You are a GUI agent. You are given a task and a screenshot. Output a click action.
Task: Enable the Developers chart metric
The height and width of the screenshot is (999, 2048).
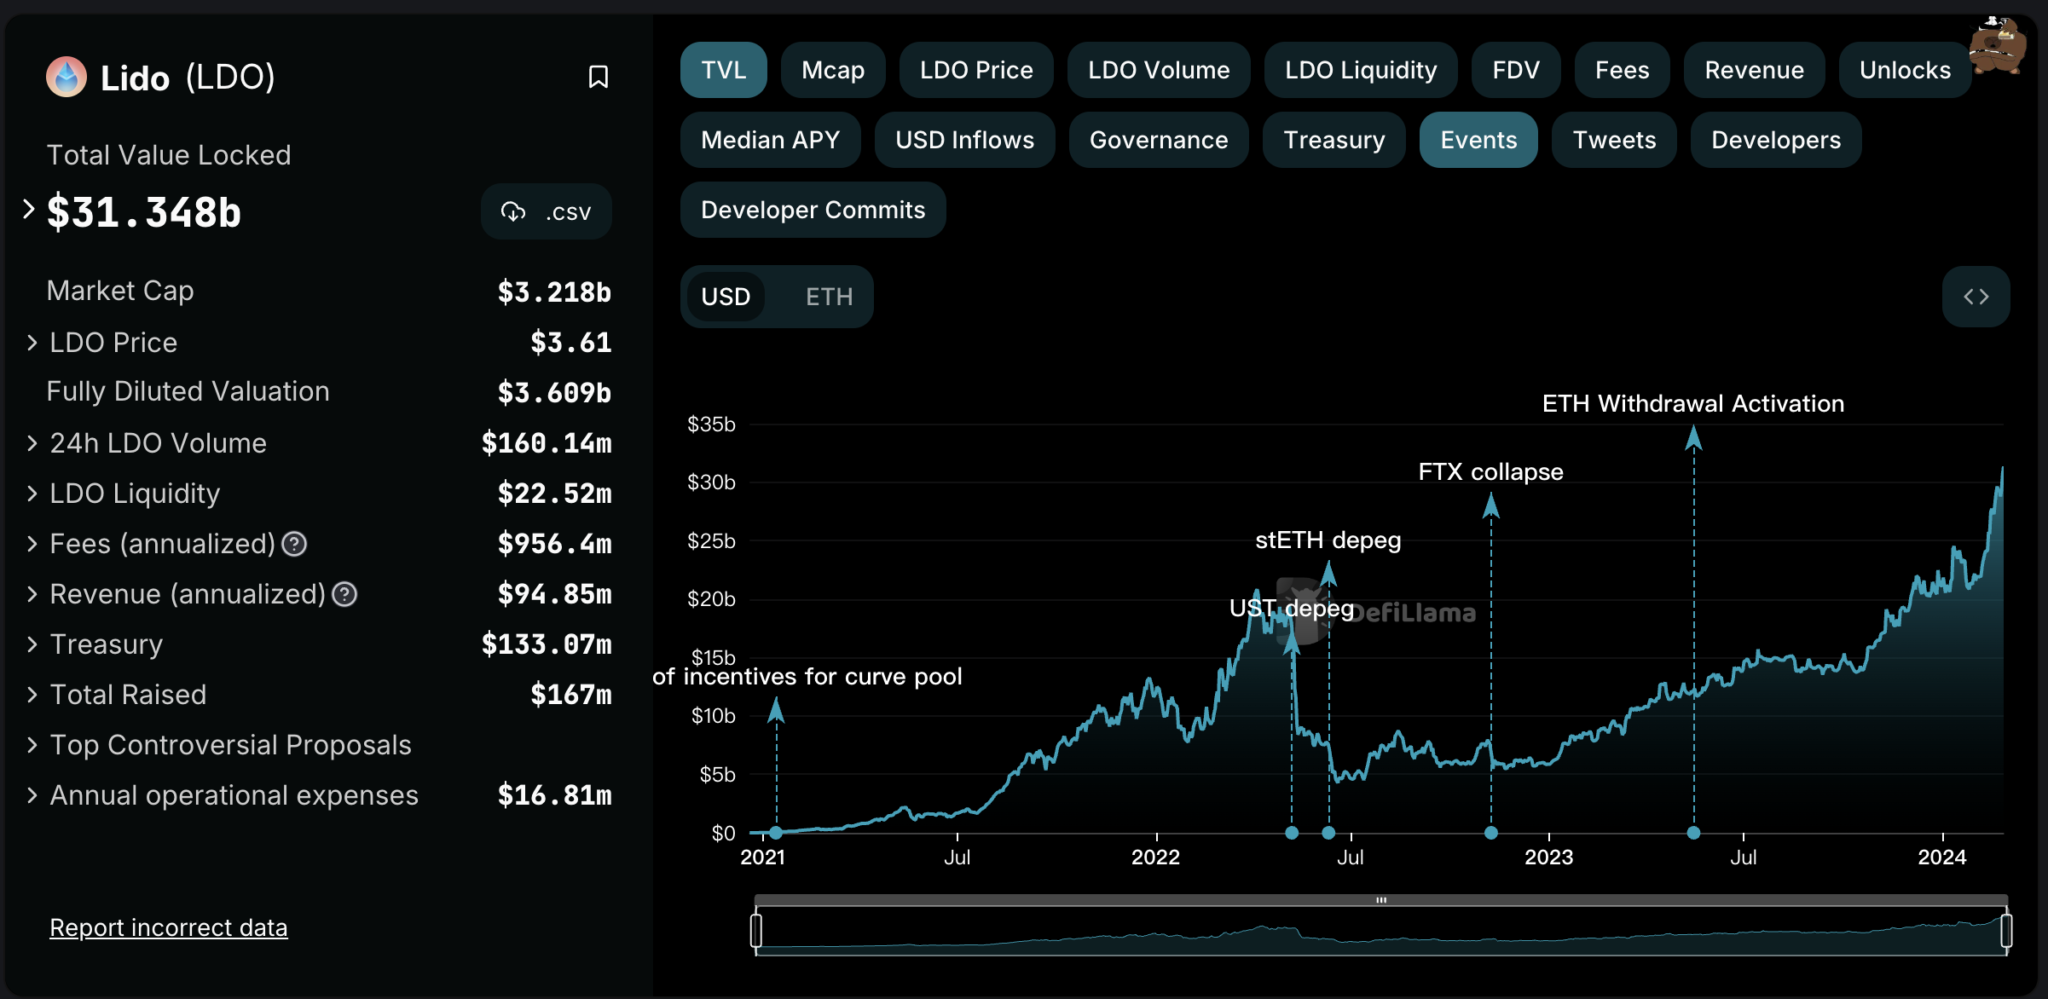1776,140
